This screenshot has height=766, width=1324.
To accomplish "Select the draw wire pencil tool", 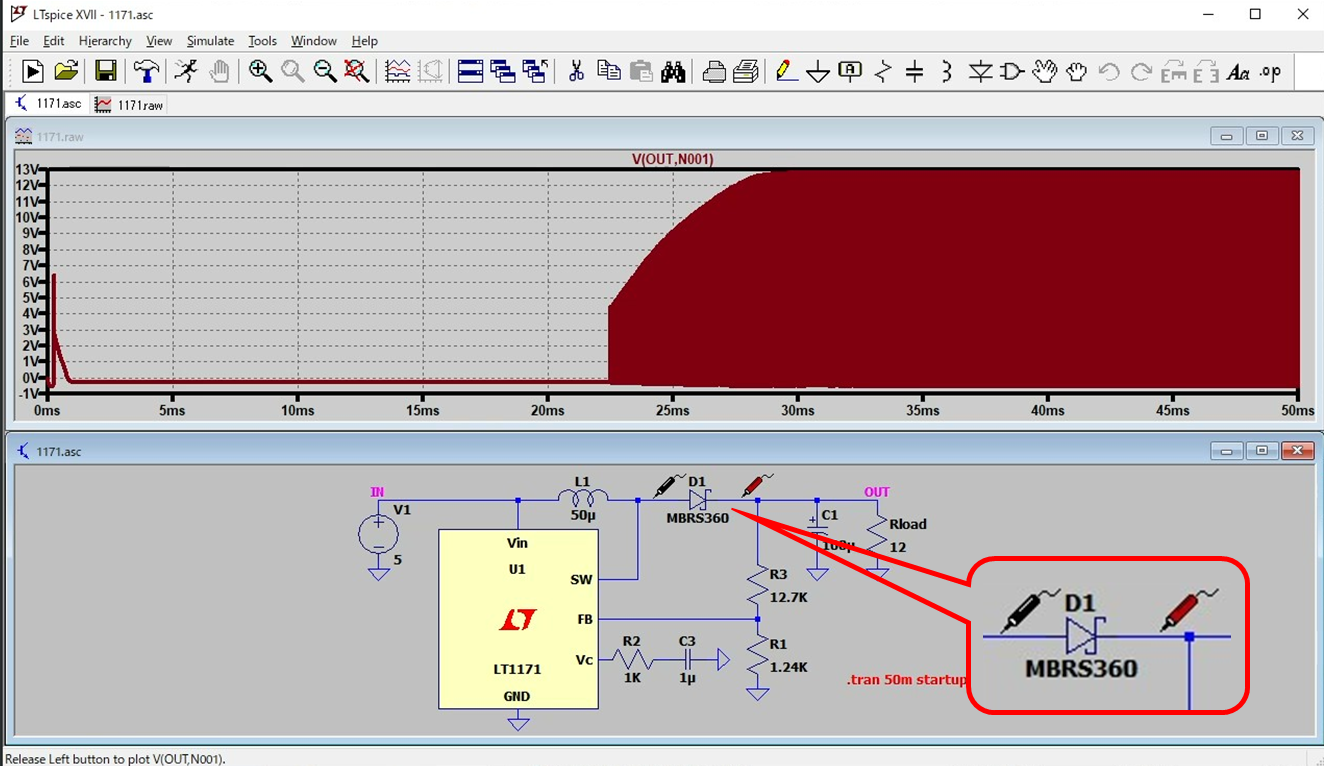I will pyautogui.click(x=786, y=71).
